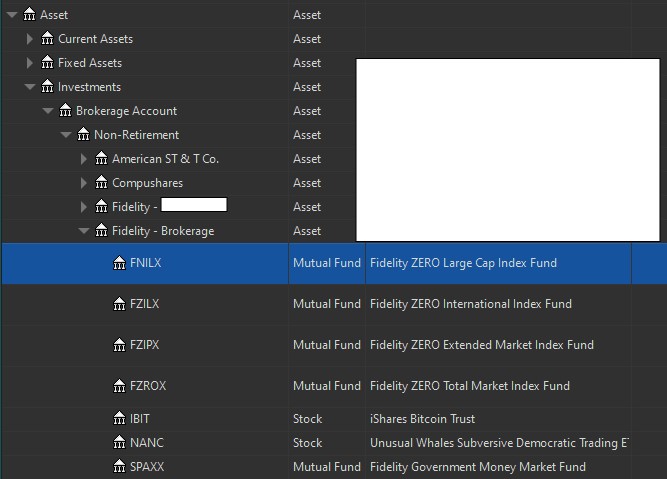Click the bank icon next to FNILX
This screenshot has width=667, height=479.
pyautogui.click(x=119, y=263)
